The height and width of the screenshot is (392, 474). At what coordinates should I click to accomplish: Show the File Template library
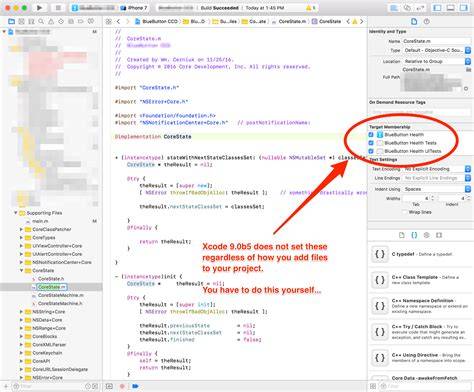click(402, 235)
